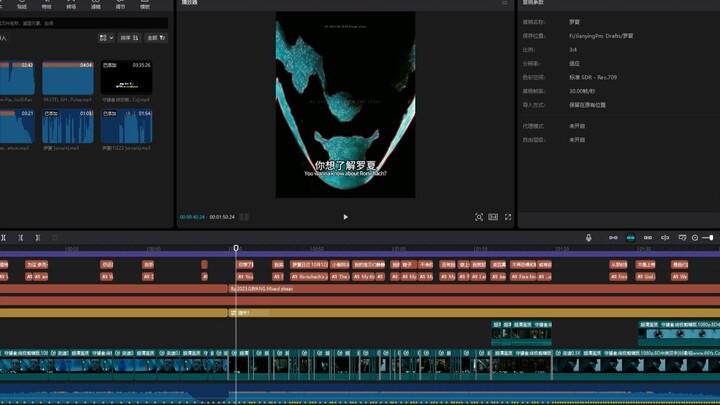720x405 pixels.
Task: Click the 30.00帧/秒 frame rate value
Action: [x=582, y=91]
